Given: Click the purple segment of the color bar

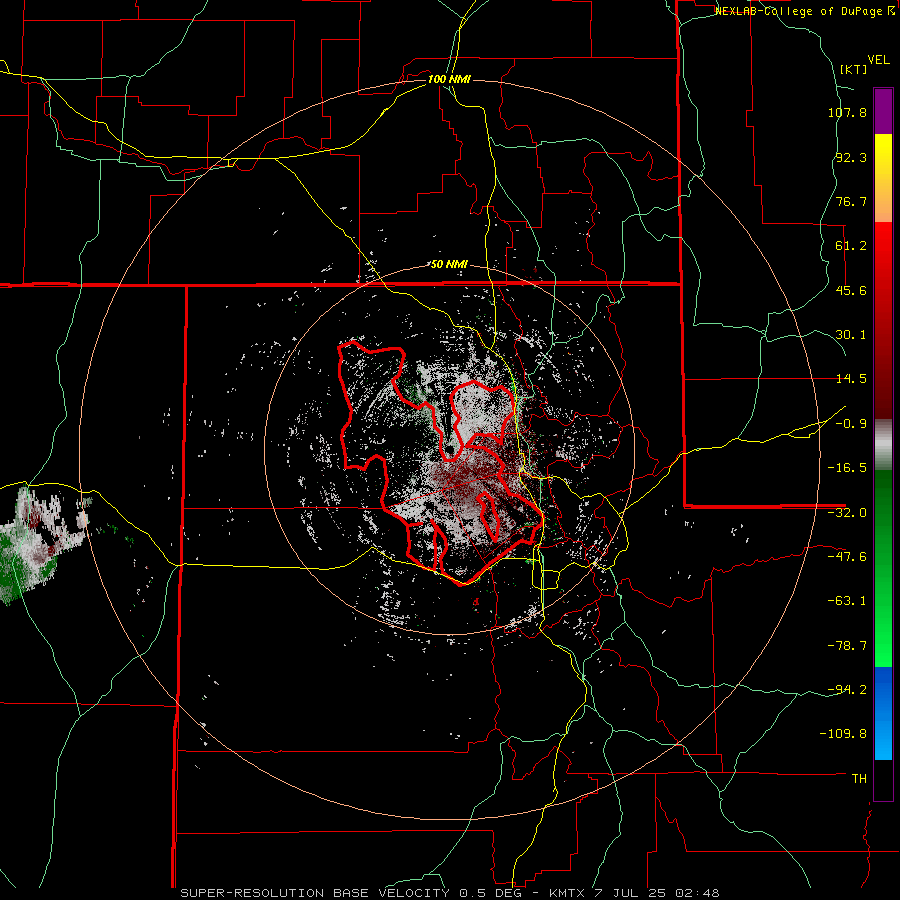Looking at the screenshot, I should (883, 112).
